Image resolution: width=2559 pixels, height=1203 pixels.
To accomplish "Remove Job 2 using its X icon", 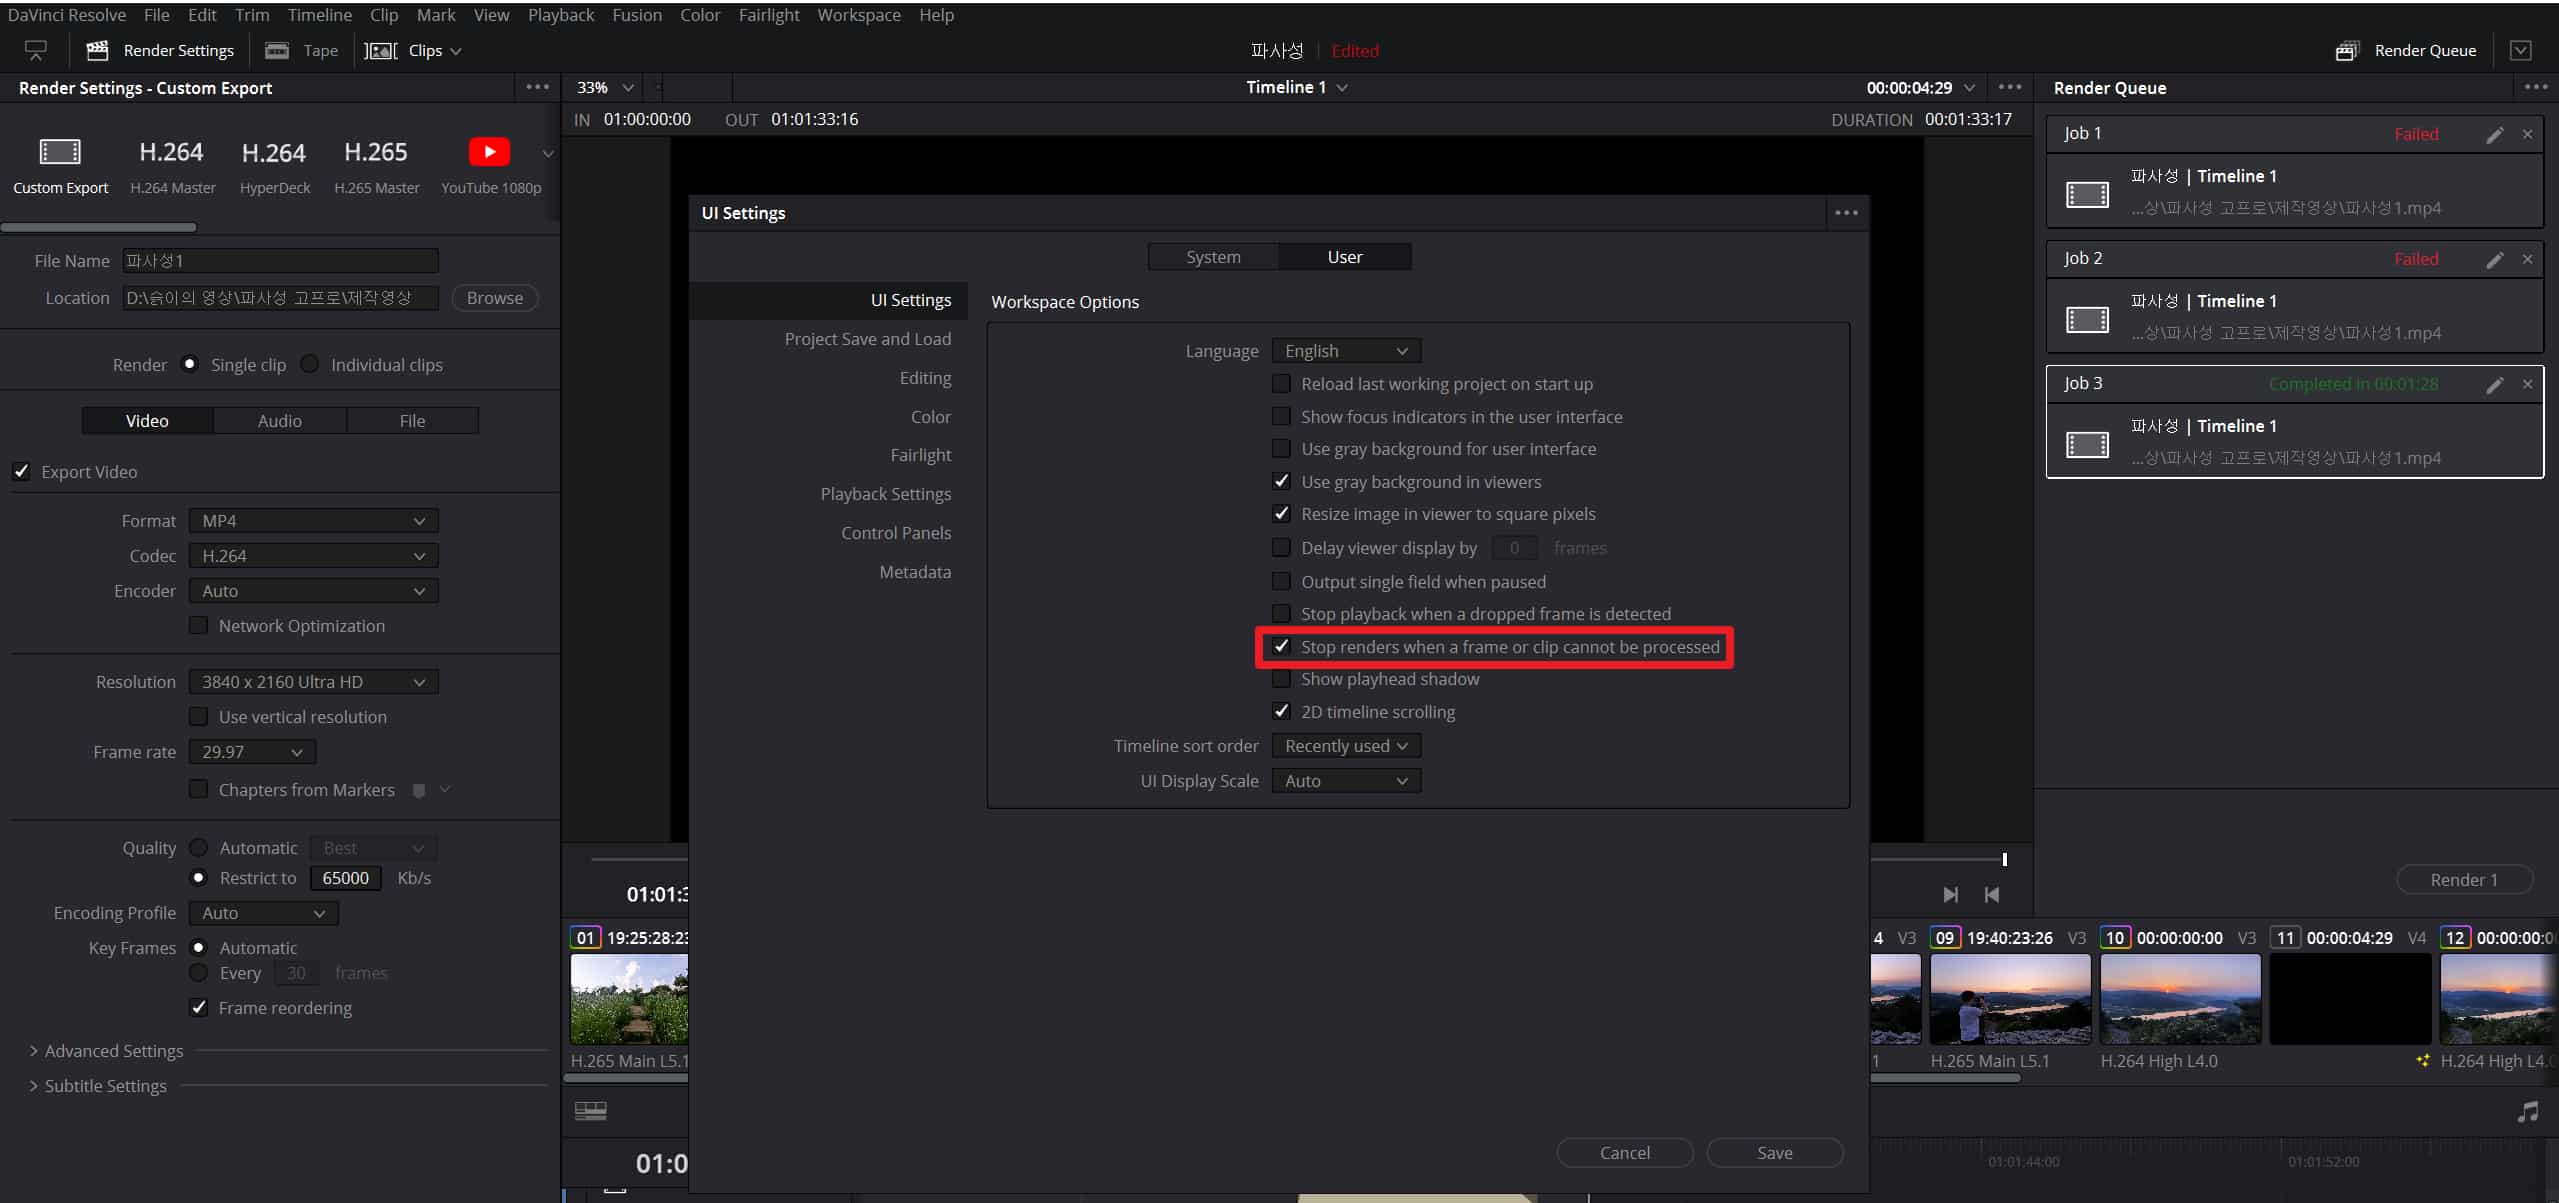I will (2527, 259).
